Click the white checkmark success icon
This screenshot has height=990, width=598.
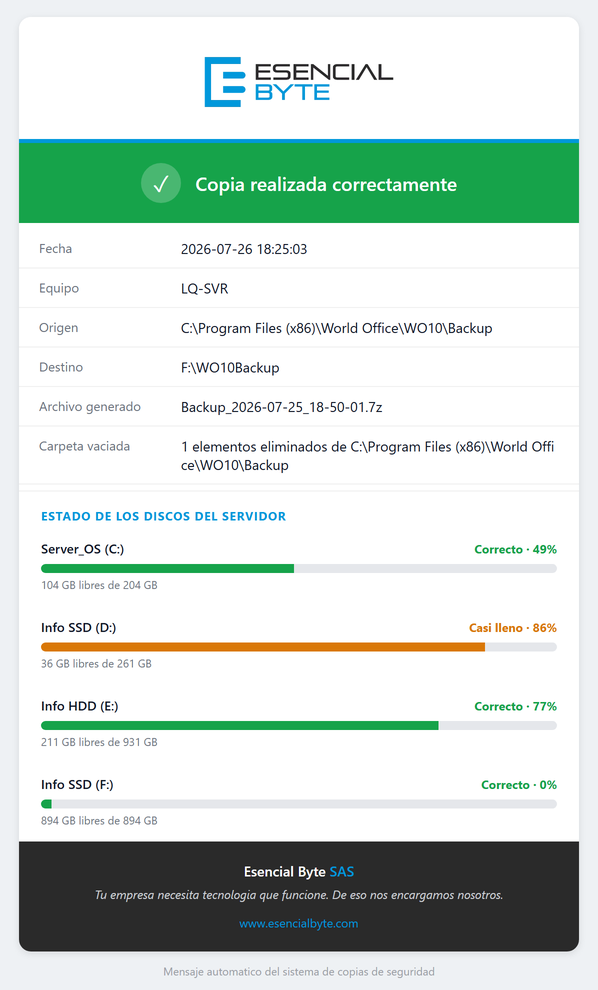tap(161, 184)
